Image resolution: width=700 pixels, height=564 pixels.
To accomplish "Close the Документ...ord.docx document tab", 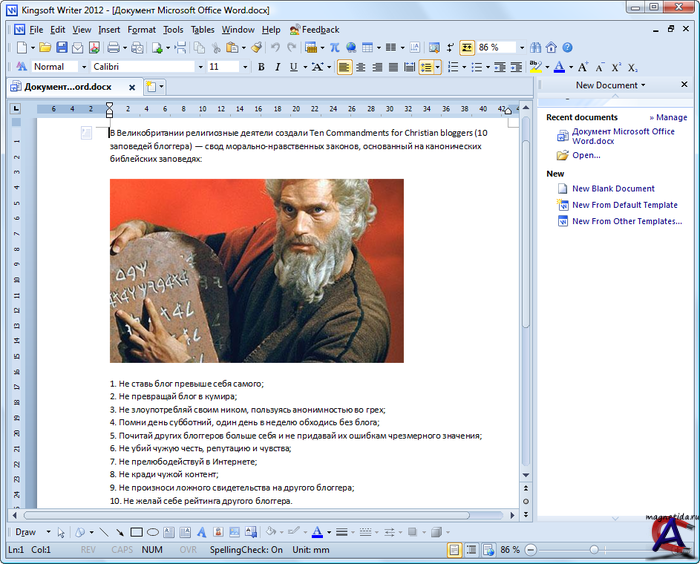I will point(130,87).
